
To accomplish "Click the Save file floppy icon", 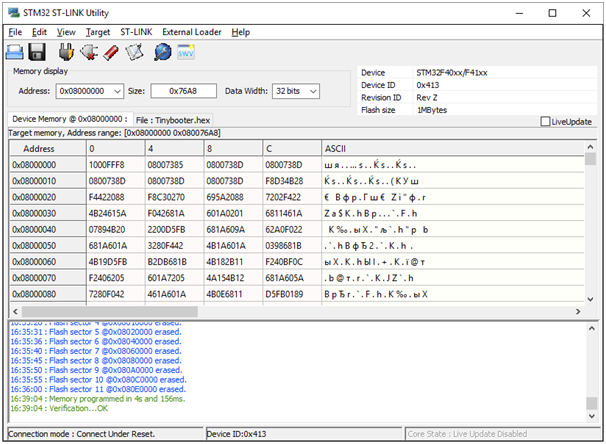I will tap(37, 52).
